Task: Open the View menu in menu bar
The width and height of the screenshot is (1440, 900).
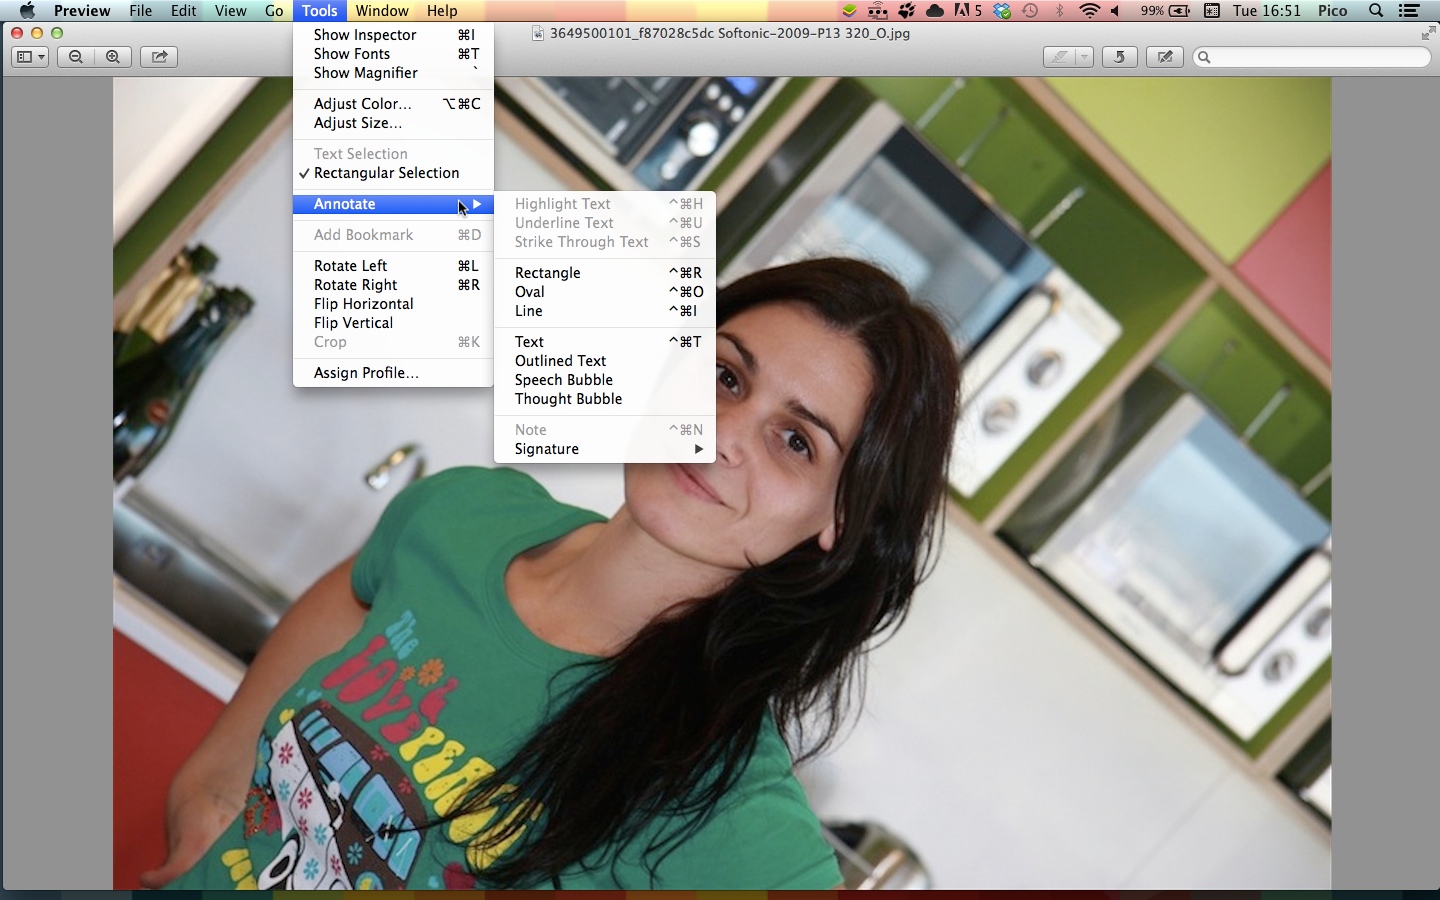Action: point(230,11)
